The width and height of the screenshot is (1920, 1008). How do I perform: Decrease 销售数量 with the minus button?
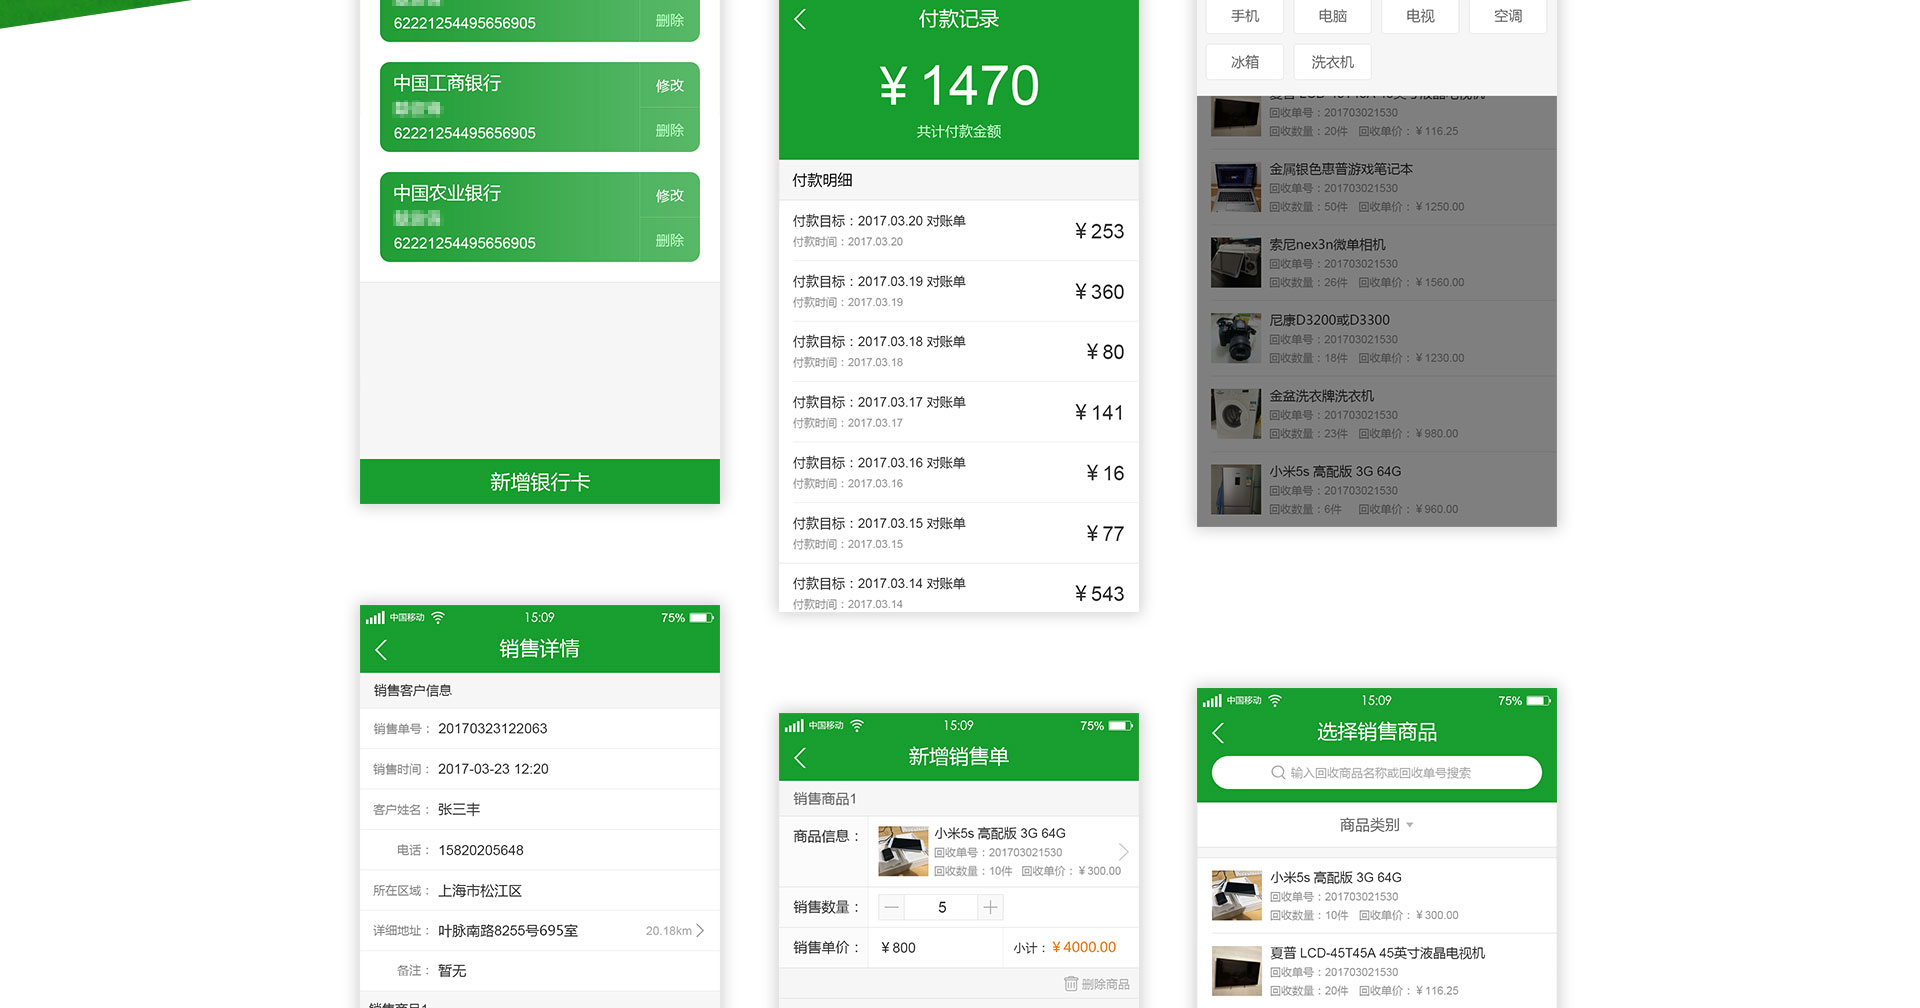click(x=892, y=907)
